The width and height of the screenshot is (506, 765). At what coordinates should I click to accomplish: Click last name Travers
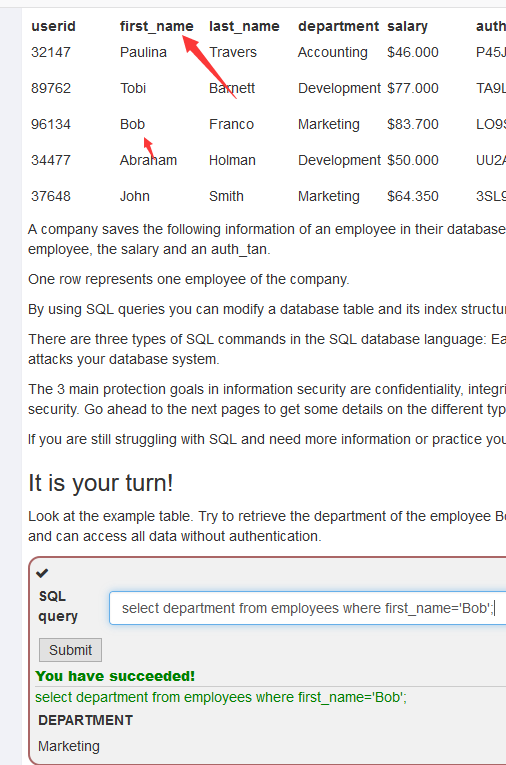tap(233, 52)
